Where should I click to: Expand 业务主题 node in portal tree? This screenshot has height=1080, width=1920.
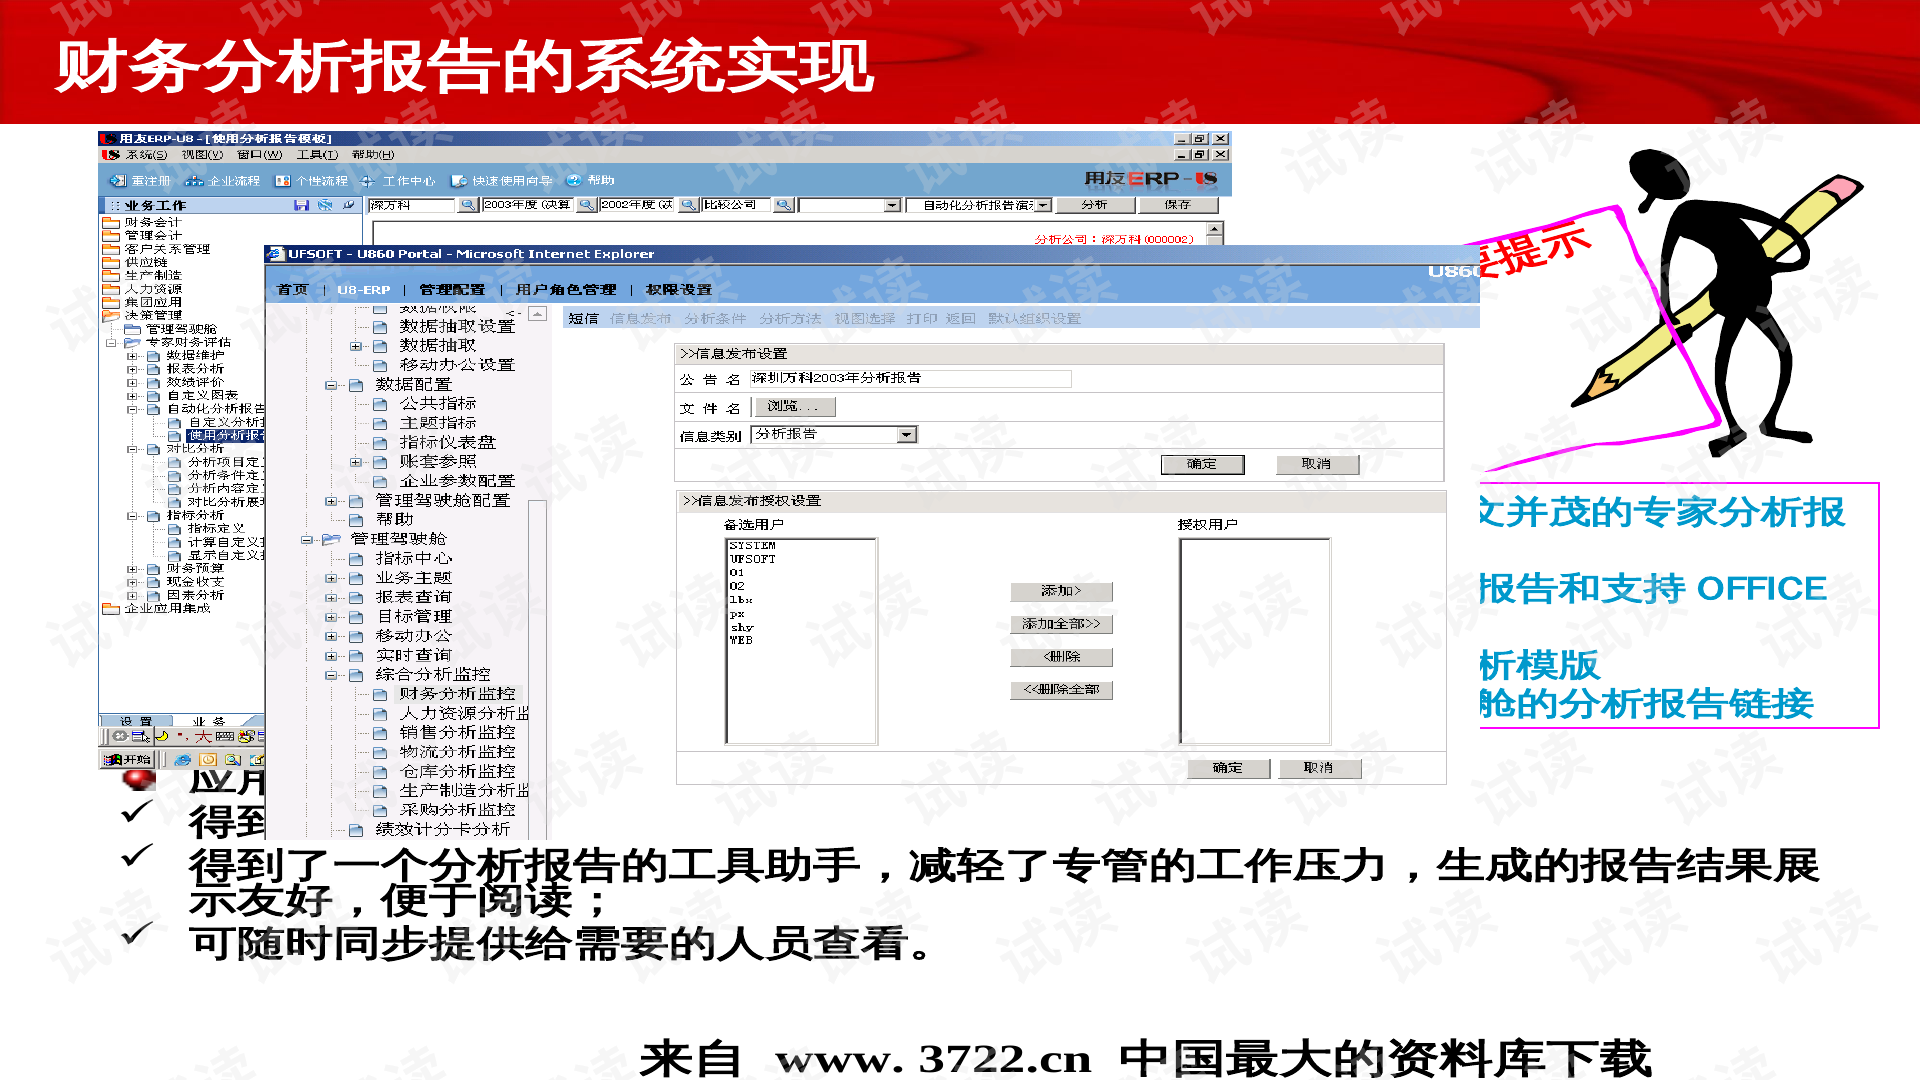pyautogui.click(x=330, y=578)
